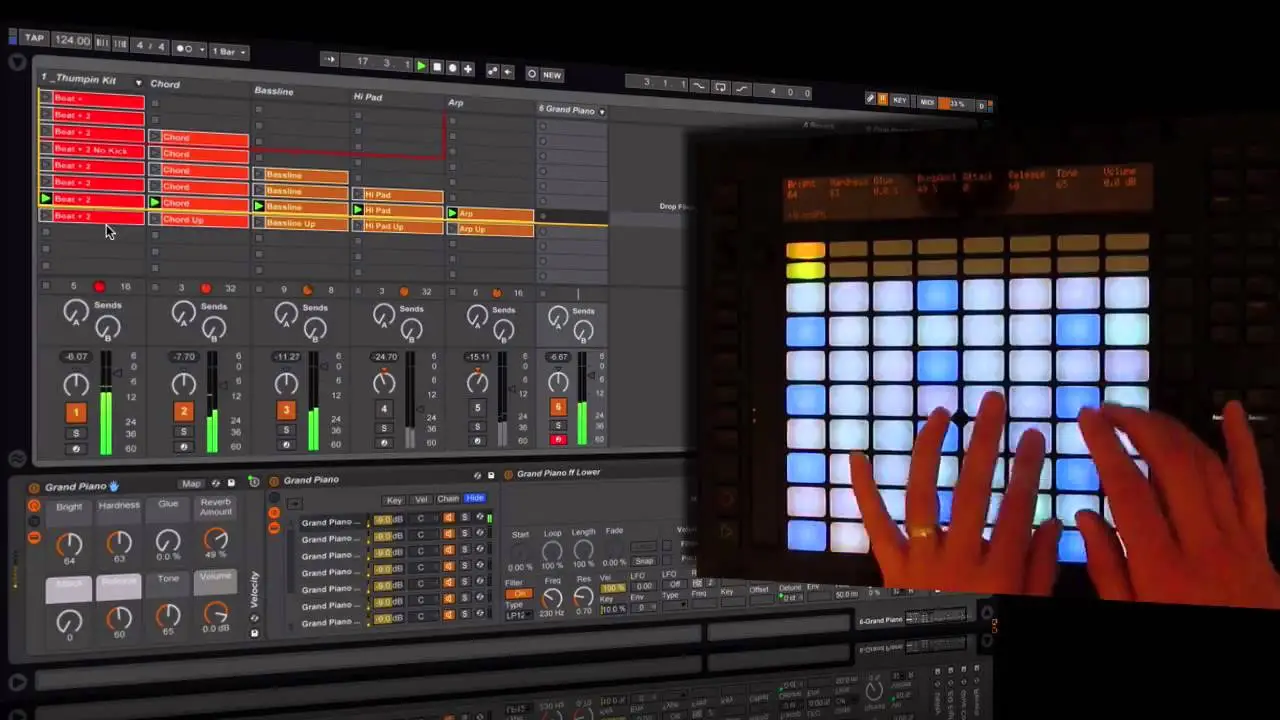Open the 1_Thumpin Kit track dropdown arrow
Screen dimensions: 1280x720
click(x=138, y=82)
